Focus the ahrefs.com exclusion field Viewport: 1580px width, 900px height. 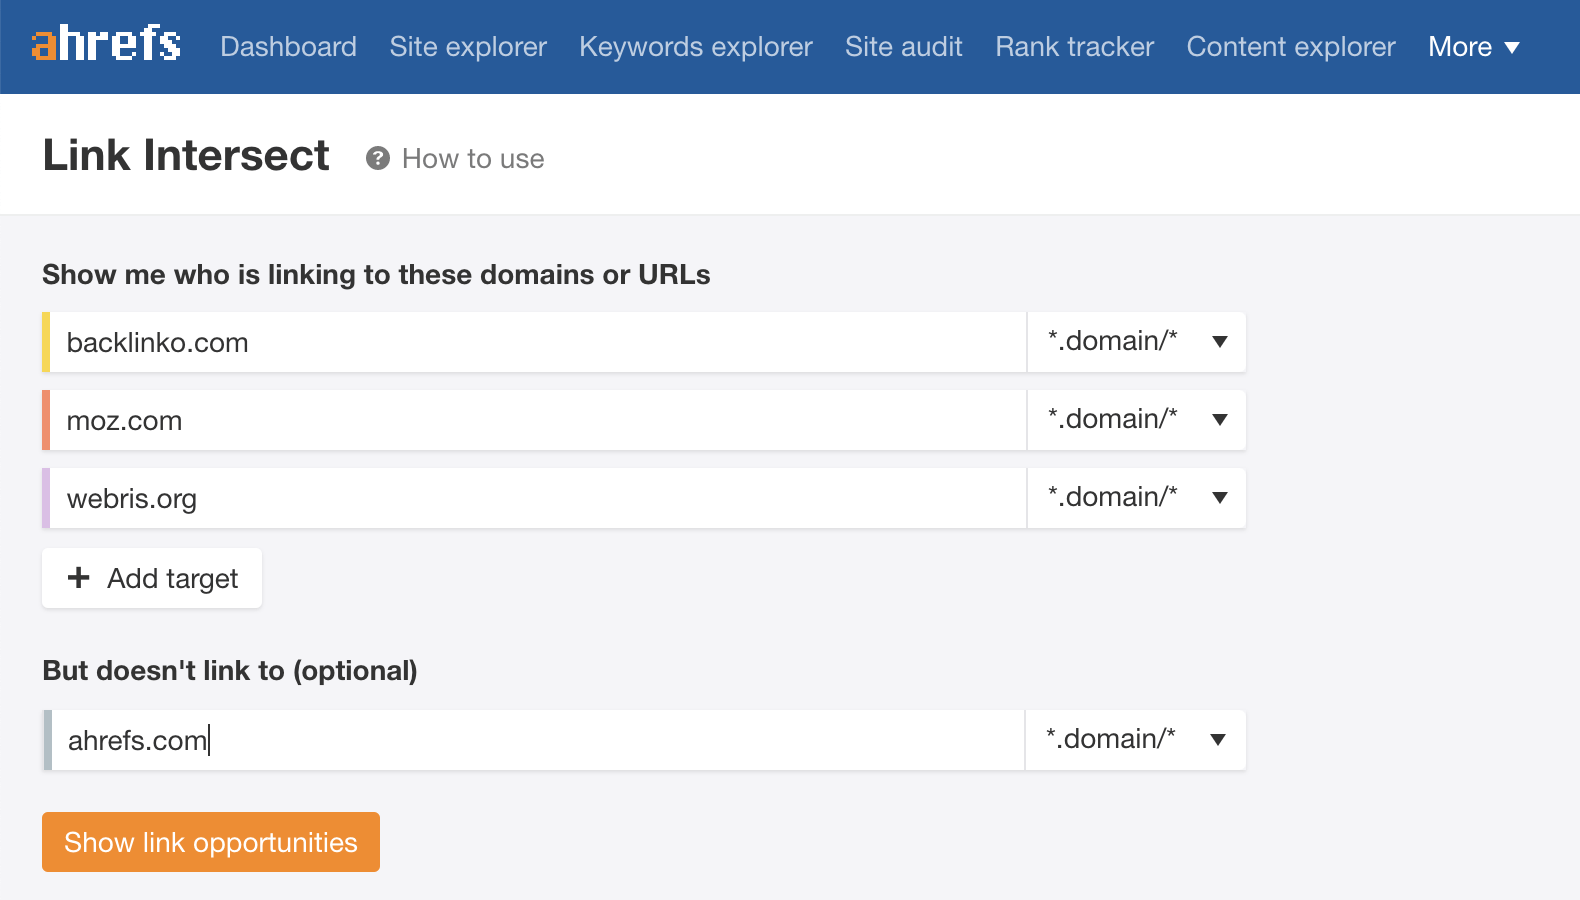538,740
